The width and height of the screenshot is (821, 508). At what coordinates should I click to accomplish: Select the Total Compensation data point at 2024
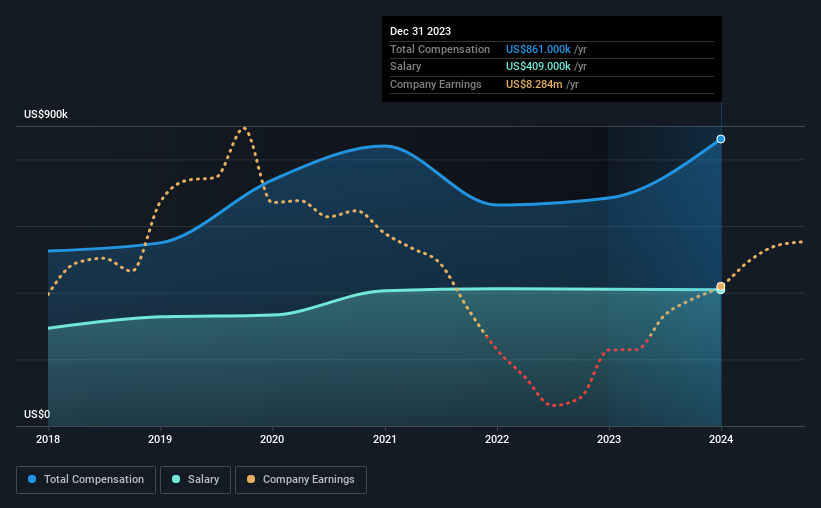click(x=721, y=139)
